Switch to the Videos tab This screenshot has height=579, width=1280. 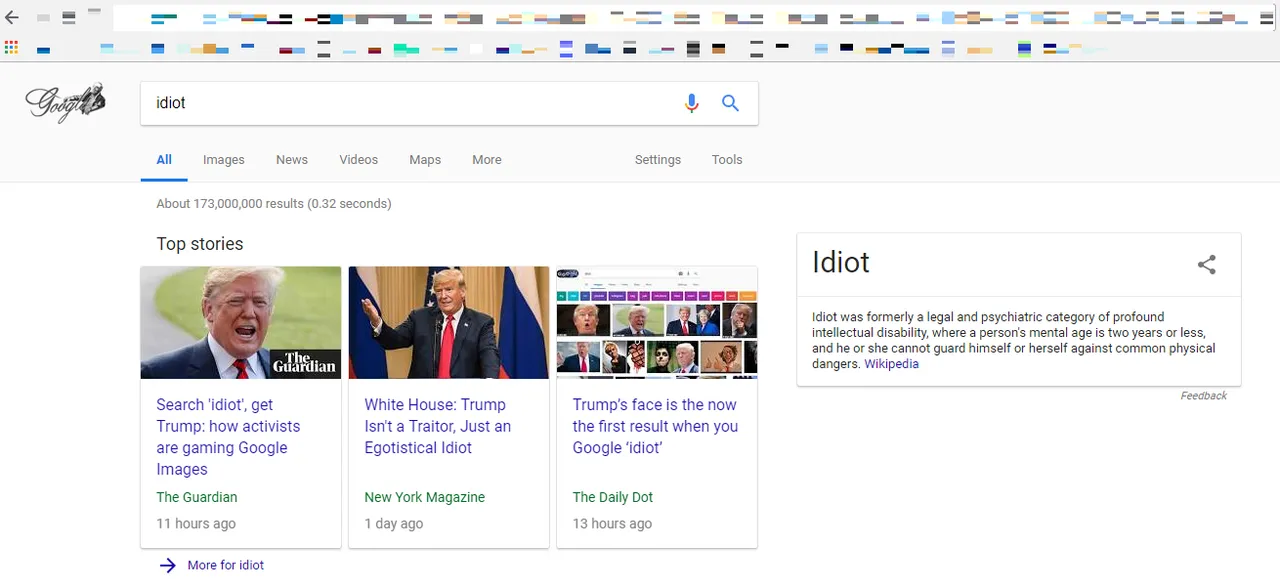click(x=359, y=160)
